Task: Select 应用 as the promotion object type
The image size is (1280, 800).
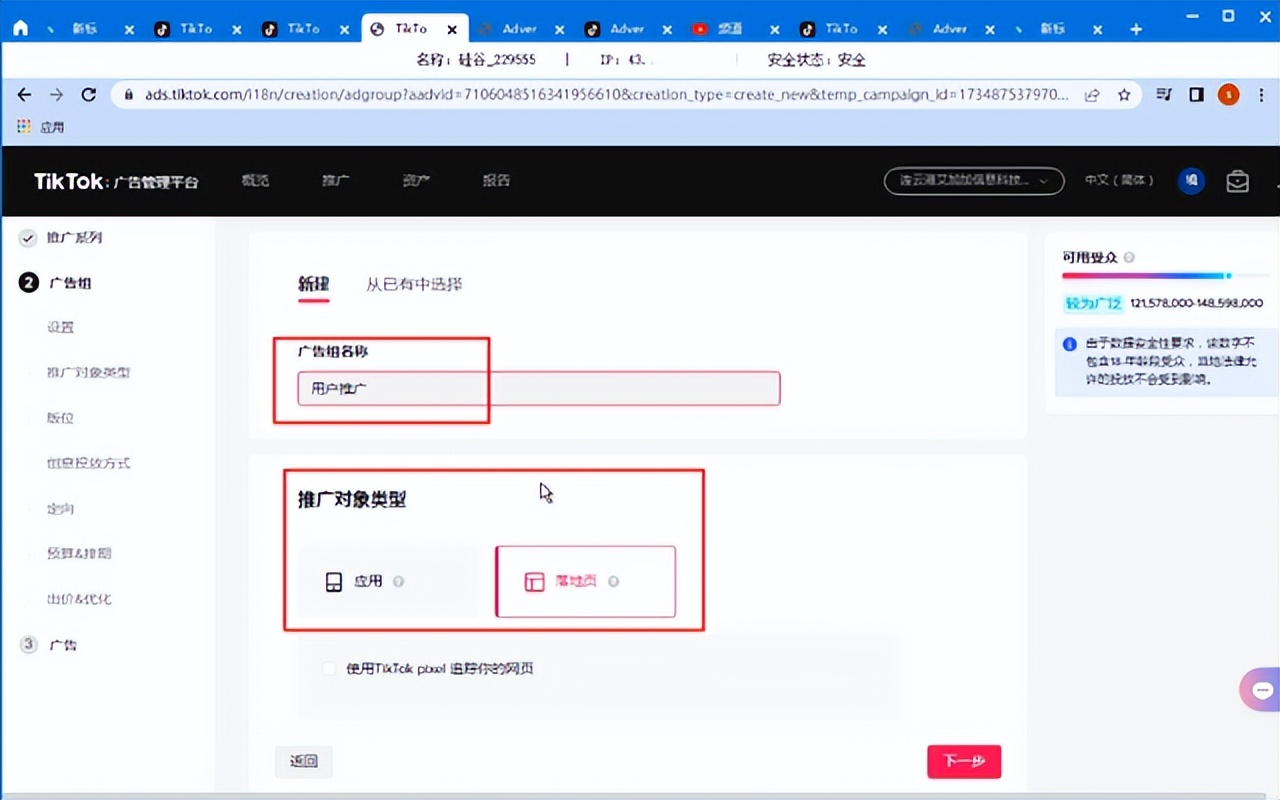Action: (x=388, y=581)
